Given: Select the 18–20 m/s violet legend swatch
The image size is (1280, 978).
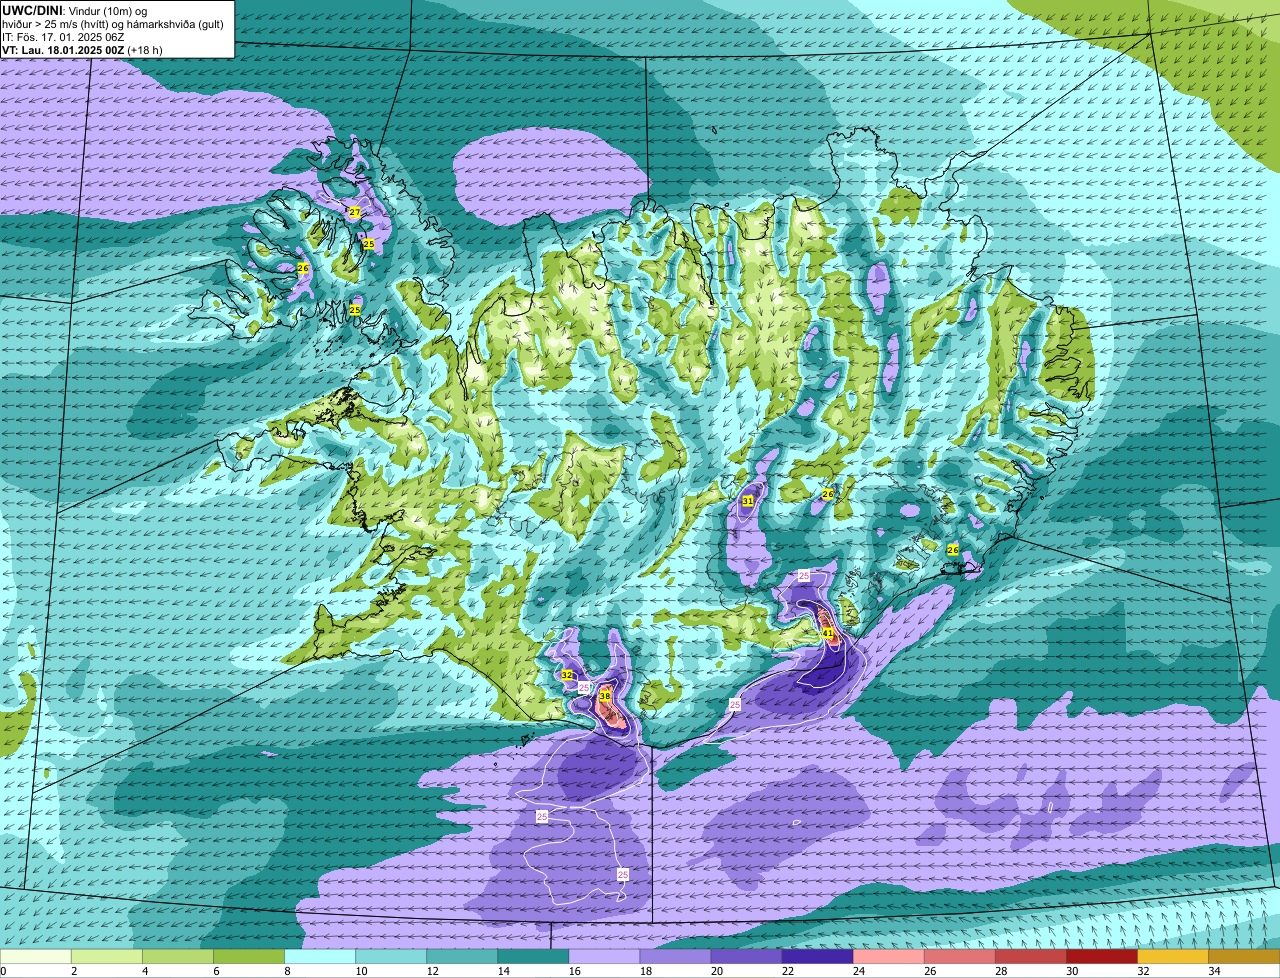Looking at the screenshot, I should pyautogui.click(x=675, y=957).
